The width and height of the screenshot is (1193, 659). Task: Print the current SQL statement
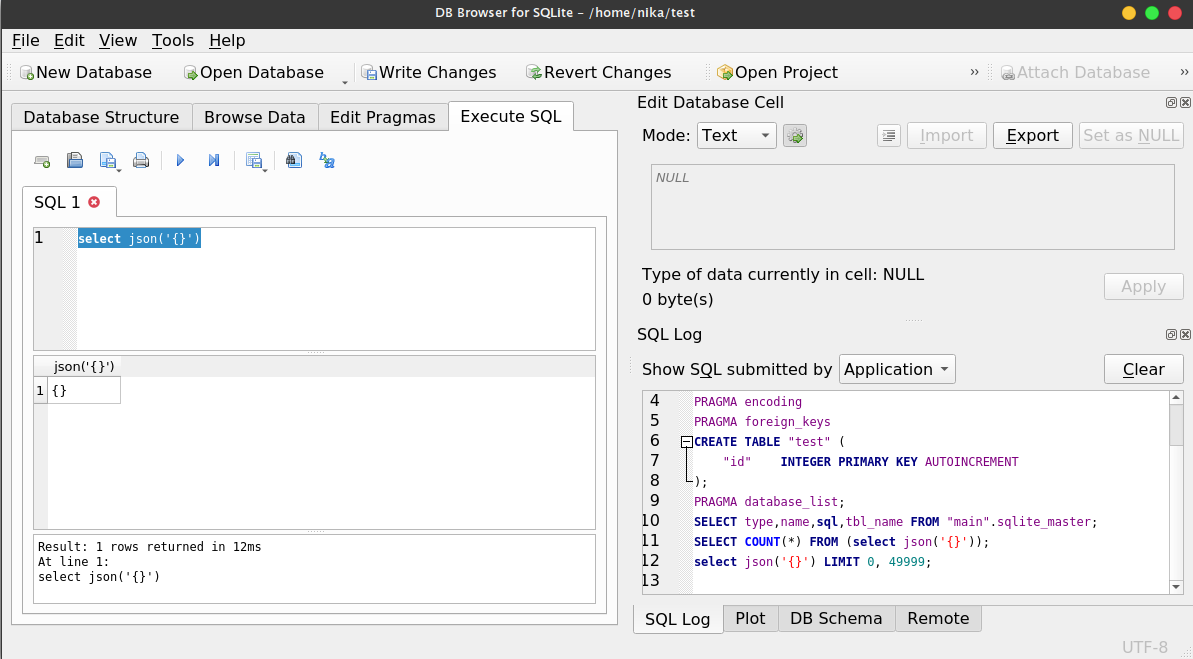(140, 160)
